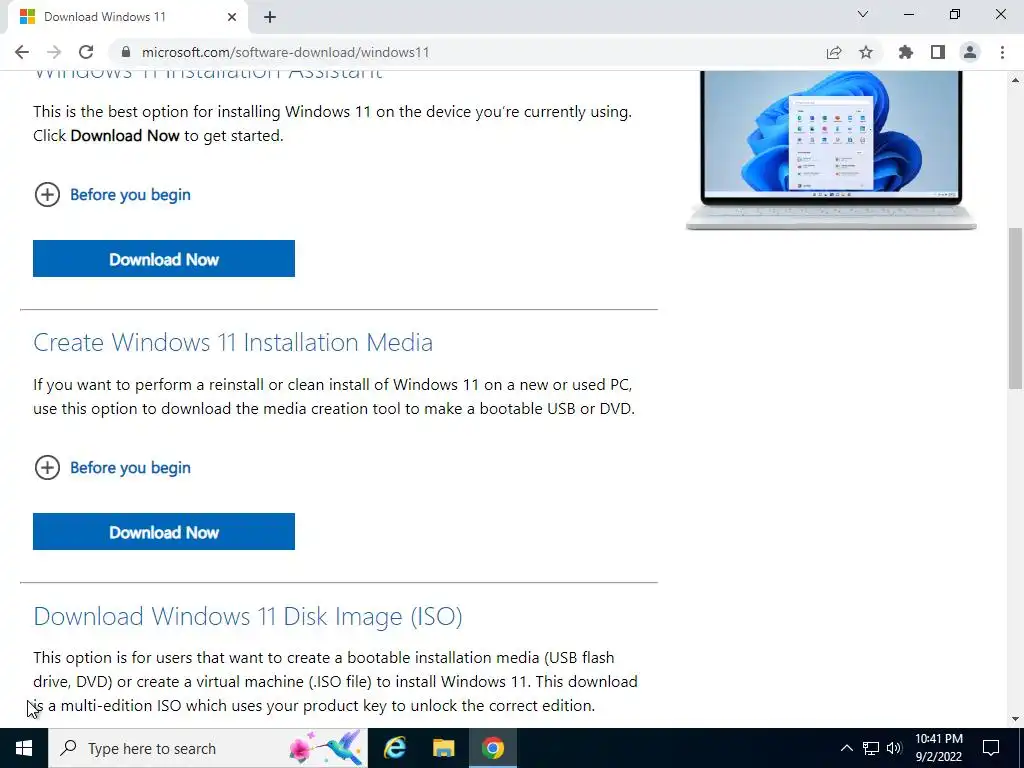Open the network status tray icon
The image size is (1024, 768).
pyautogui.click(x=871, y=748)
